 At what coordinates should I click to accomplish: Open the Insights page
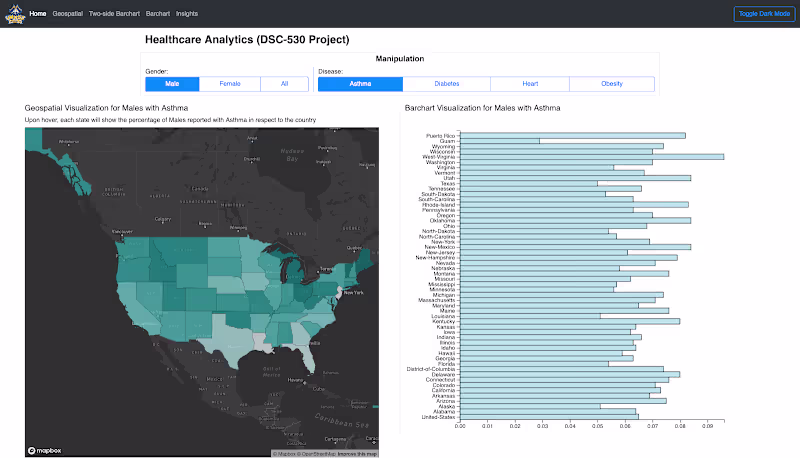coord(187,14)
